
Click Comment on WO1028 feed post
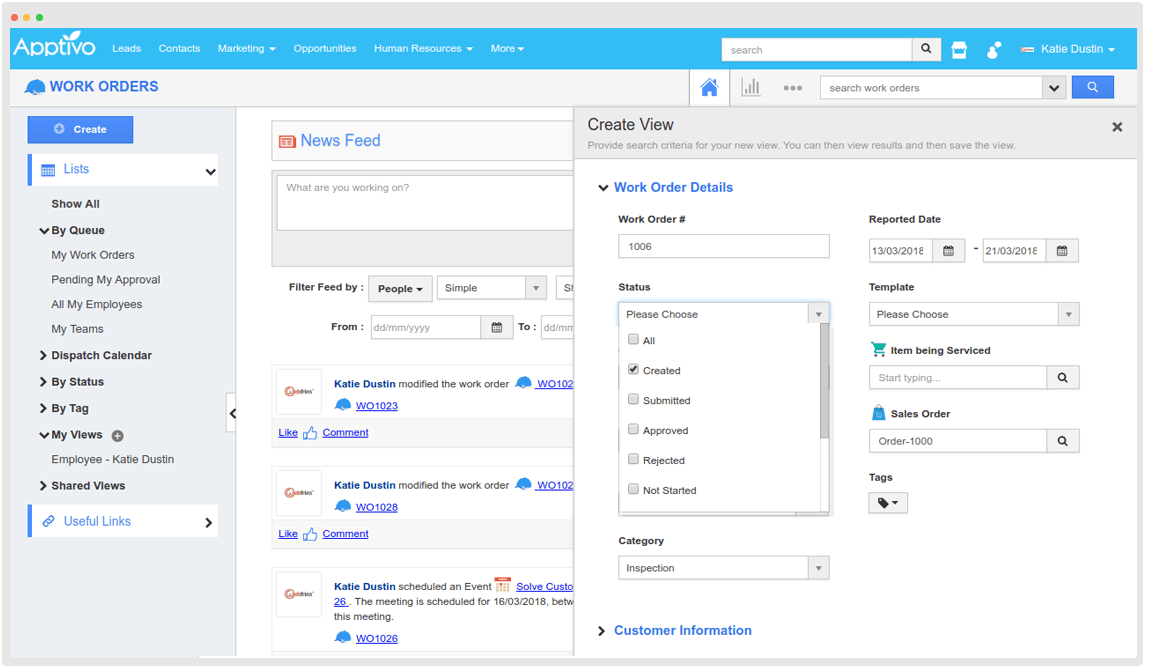347,536
